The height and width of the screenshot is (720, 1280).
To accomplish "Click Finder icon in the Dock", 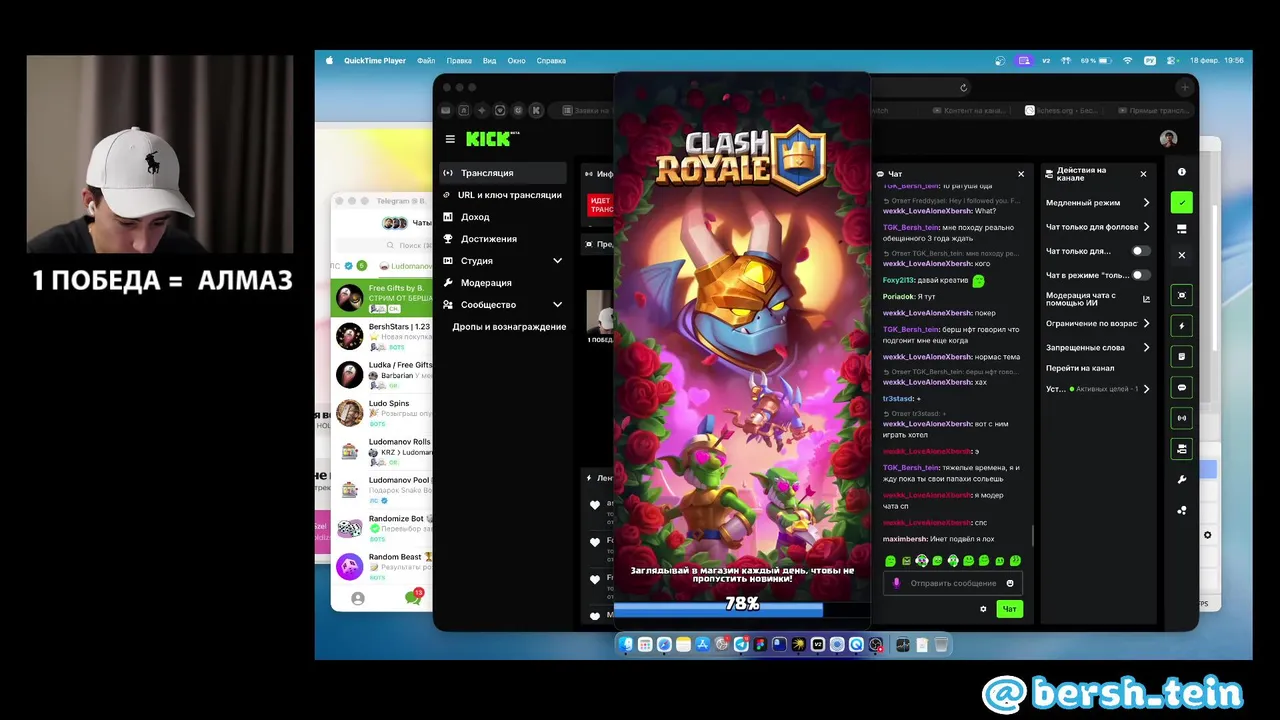I will point(626,645).
